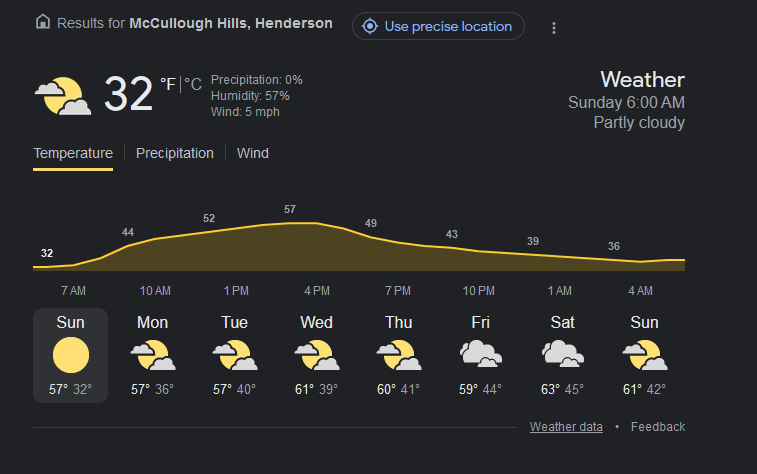Select the 4 PM point on temperature graph
757x474 pixels.
316,223
